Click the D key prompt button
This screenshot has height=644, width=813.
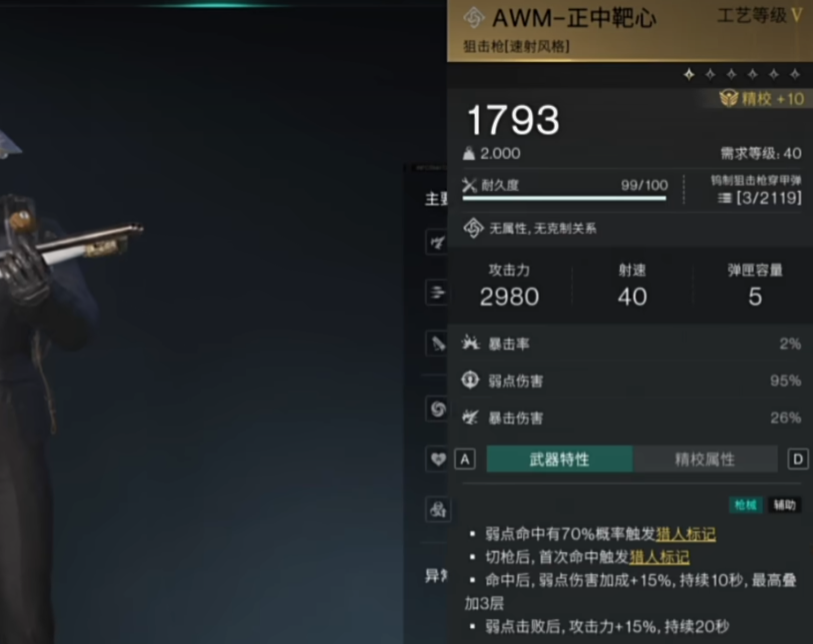coord(798,459)
